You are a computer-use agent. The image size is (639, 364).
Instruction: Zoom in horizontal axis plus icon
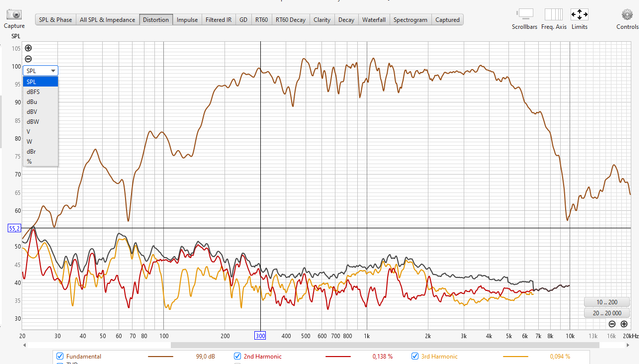(x=624, y=324)
